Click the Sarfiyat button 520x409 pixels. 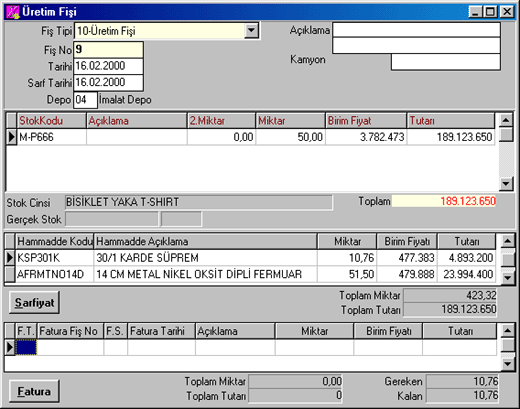tap(34, 303)
